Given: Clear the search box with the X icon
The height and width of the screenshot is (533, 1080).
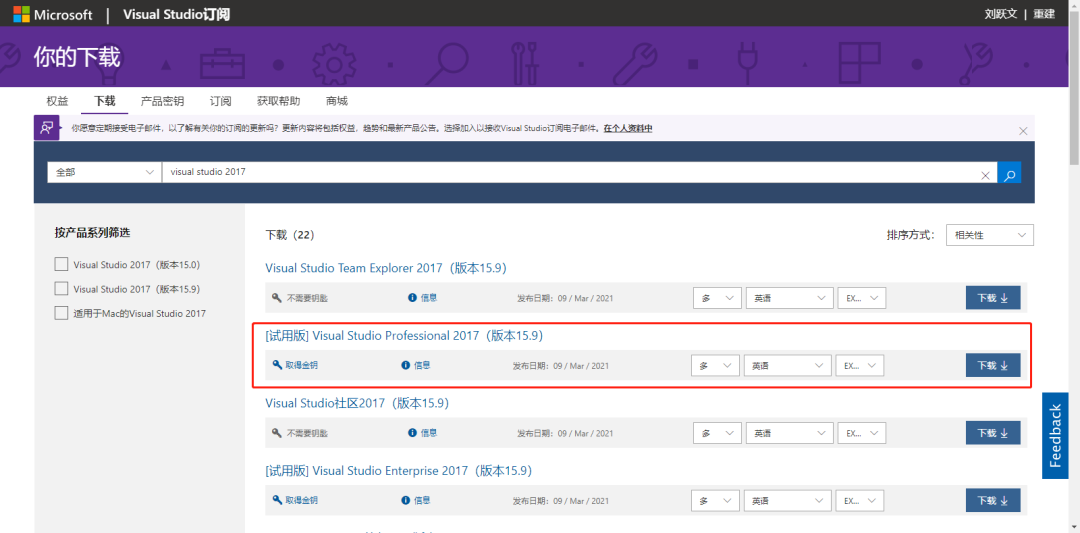Looking at the screenshot, I should pyautogui.click(x=986, y=175).
